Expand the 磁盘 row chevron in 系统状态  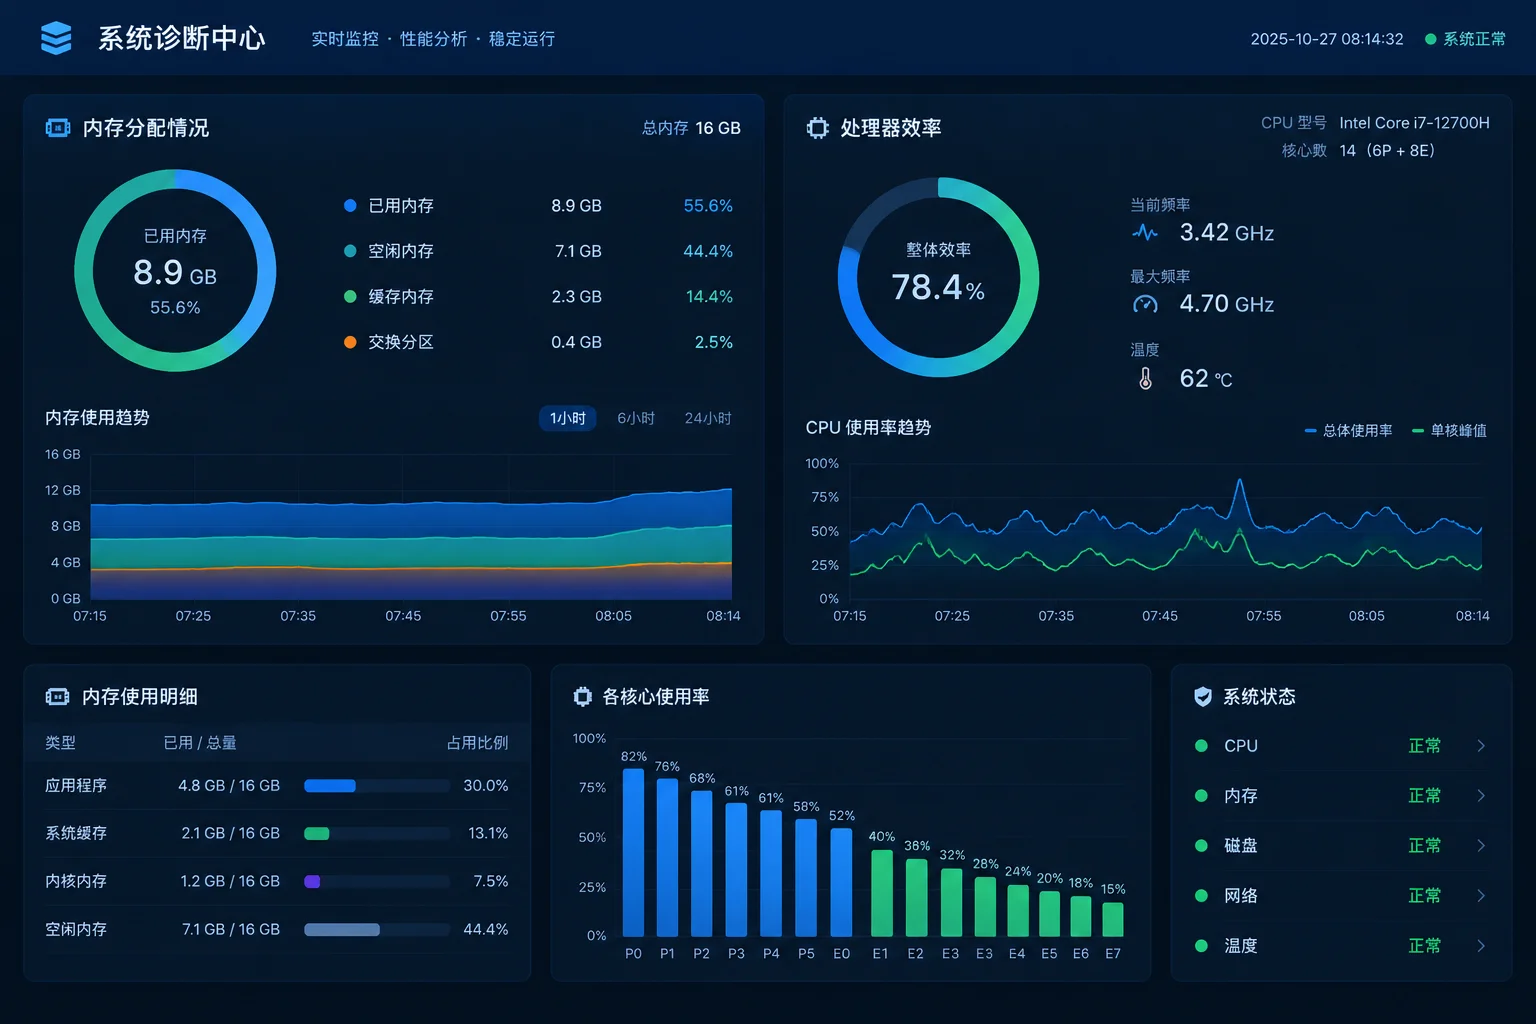pos(1481,846)
